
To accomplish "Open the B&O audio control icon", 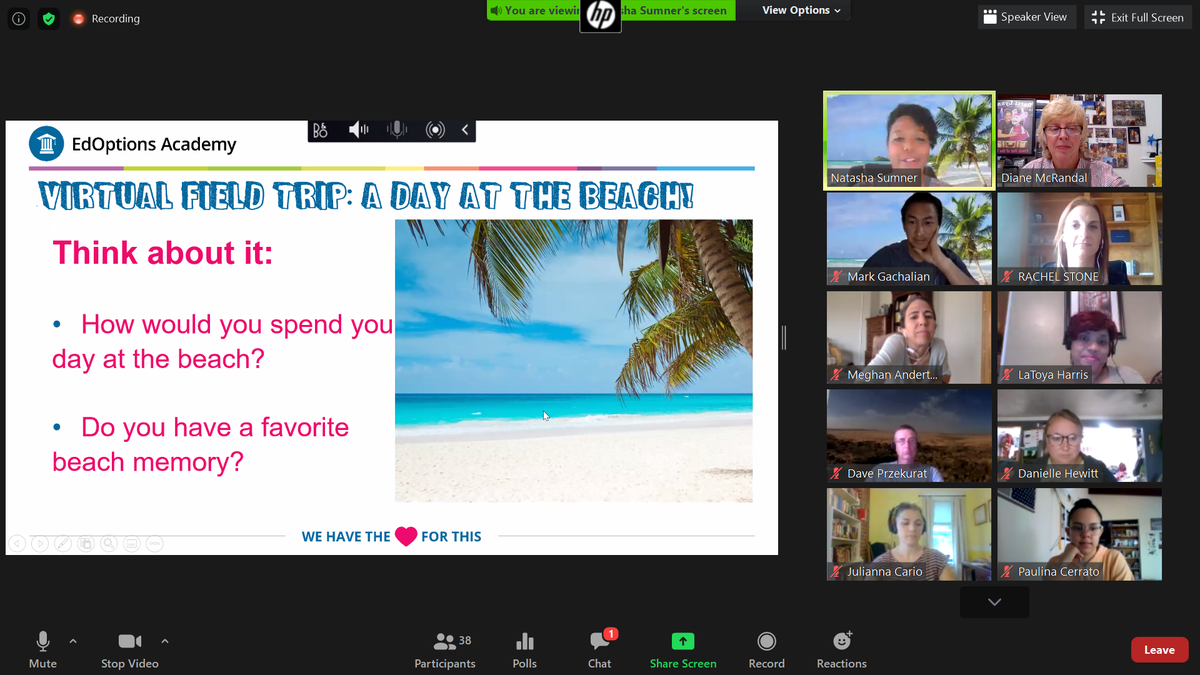I will coord(320,130).
